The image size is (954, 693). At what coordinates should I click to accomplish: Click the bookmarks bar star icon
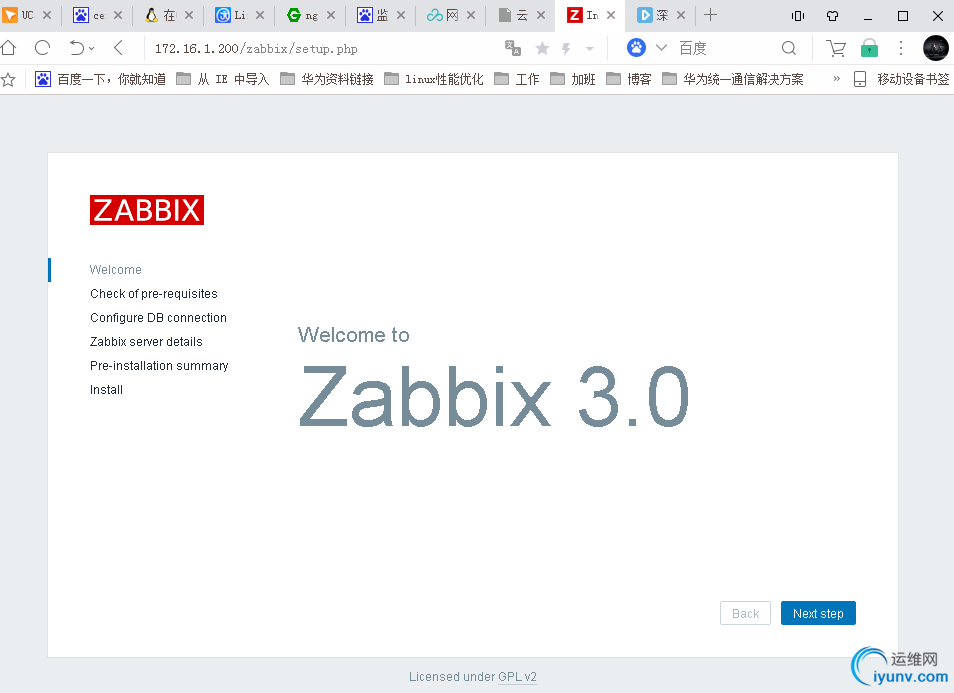pyautogui.click(x=9, y=79)
